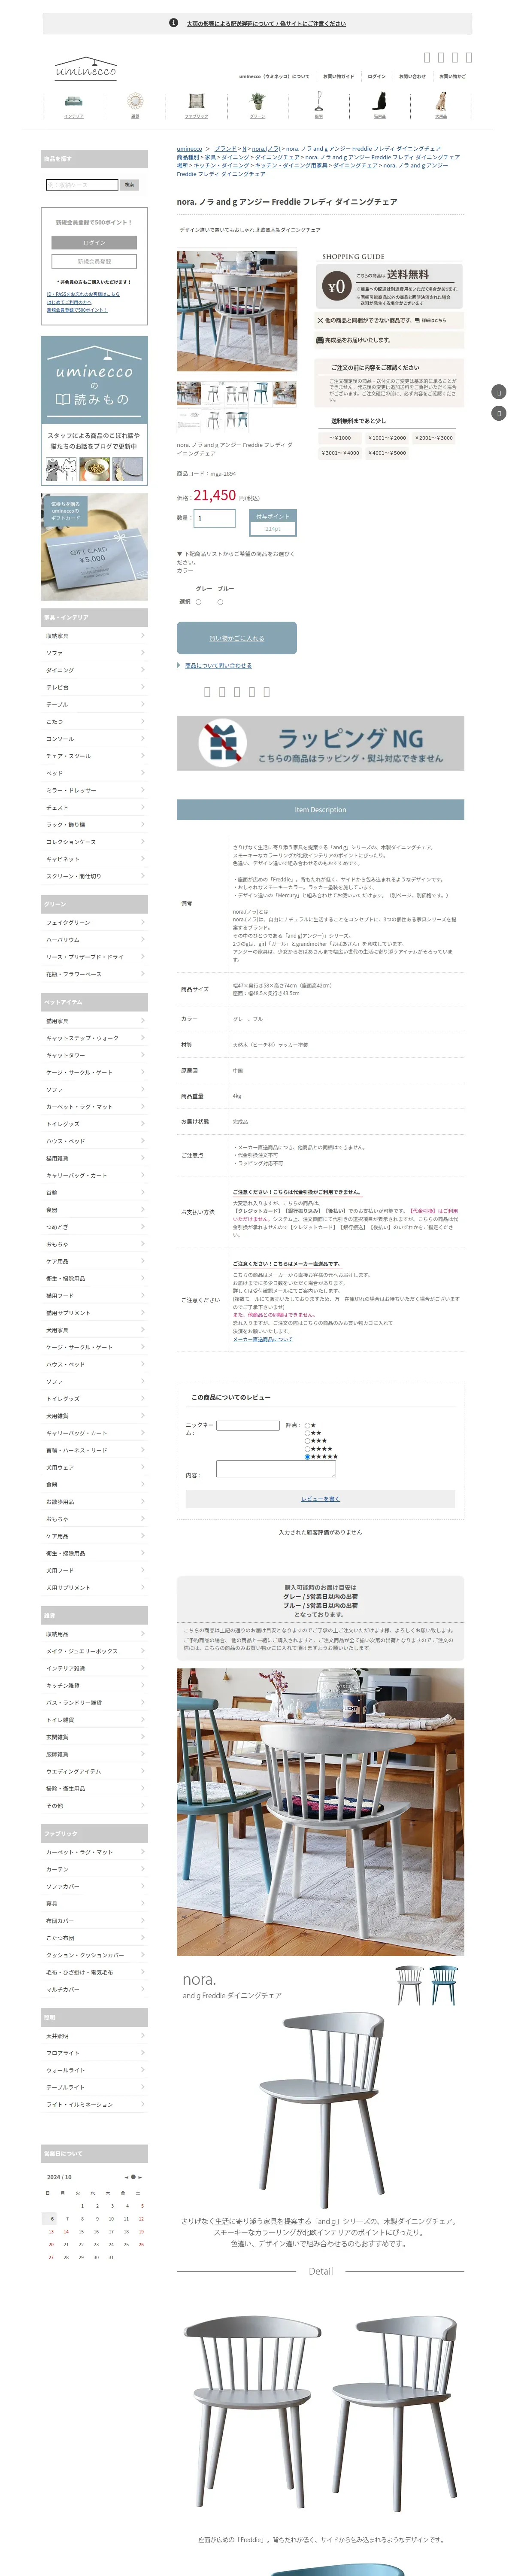Click the sidebar product search field
515x2576 pixels.
click(x=82, y=185)
